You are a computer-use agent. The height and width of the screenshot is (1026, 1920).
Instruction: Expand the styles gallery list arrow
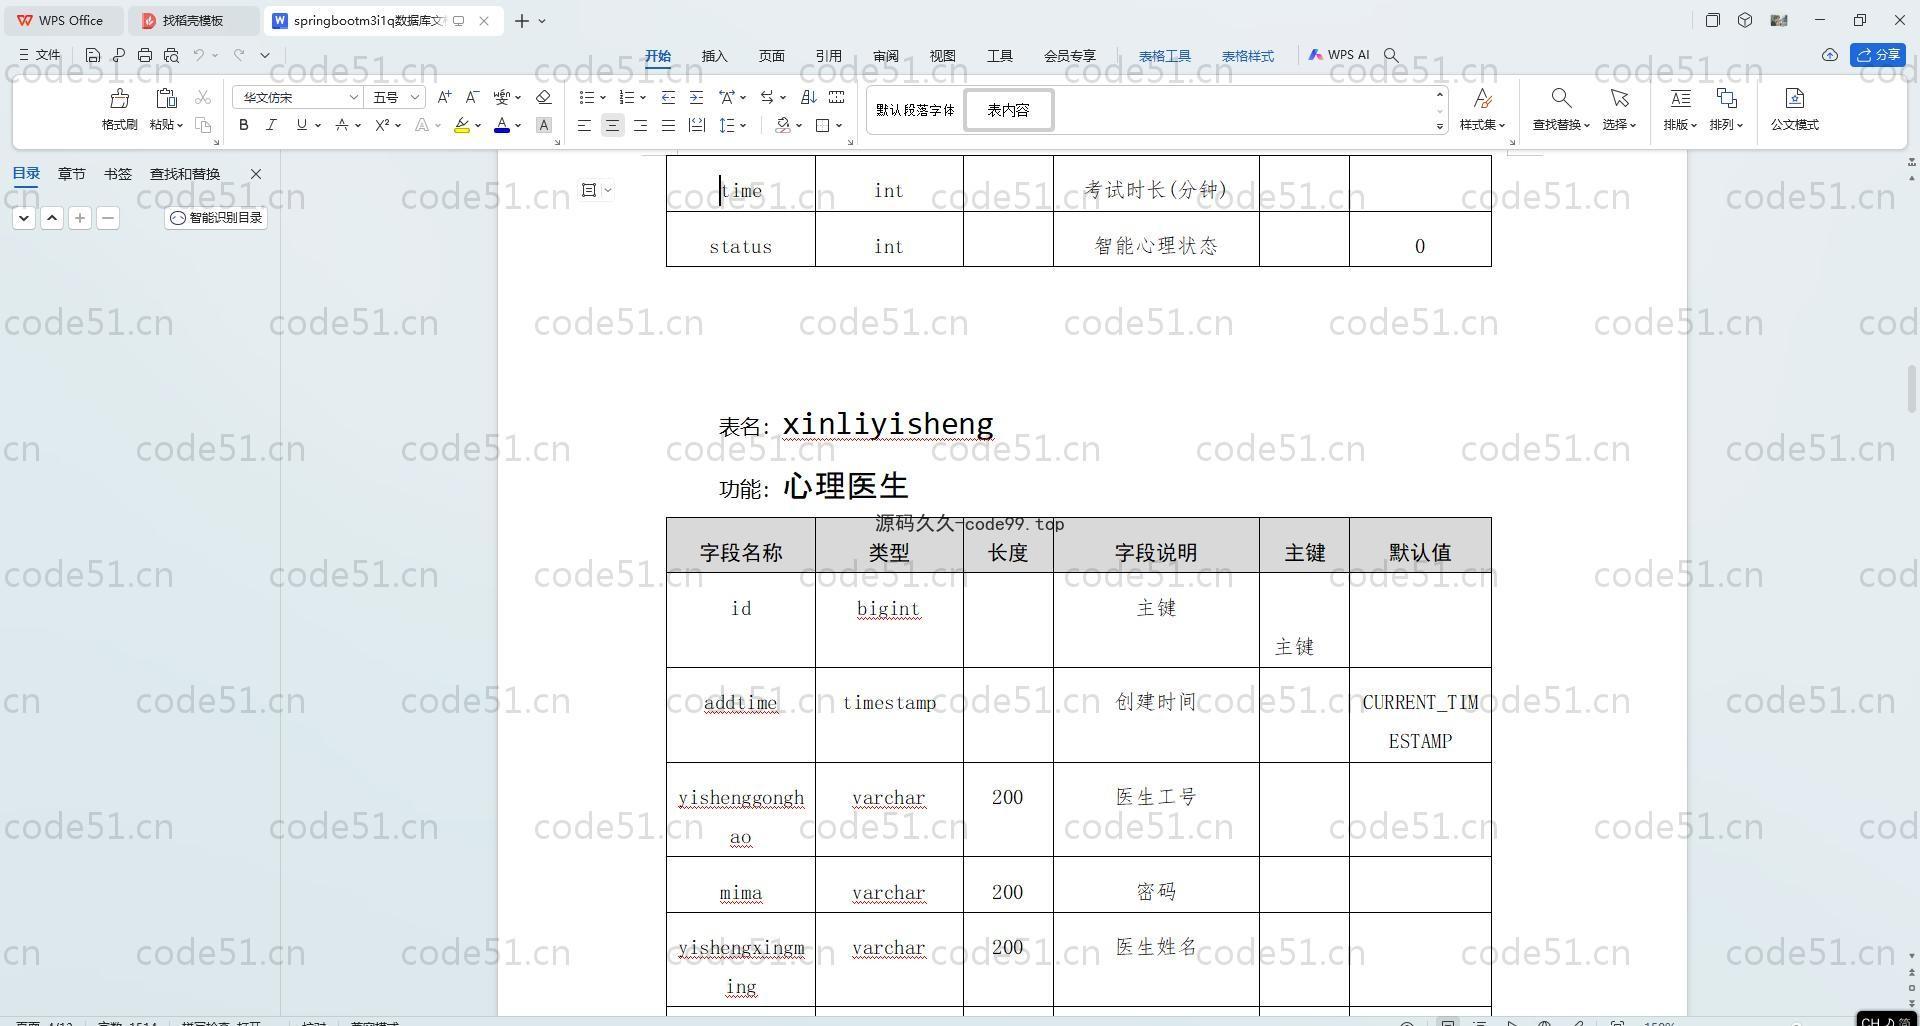point(1440,126)
